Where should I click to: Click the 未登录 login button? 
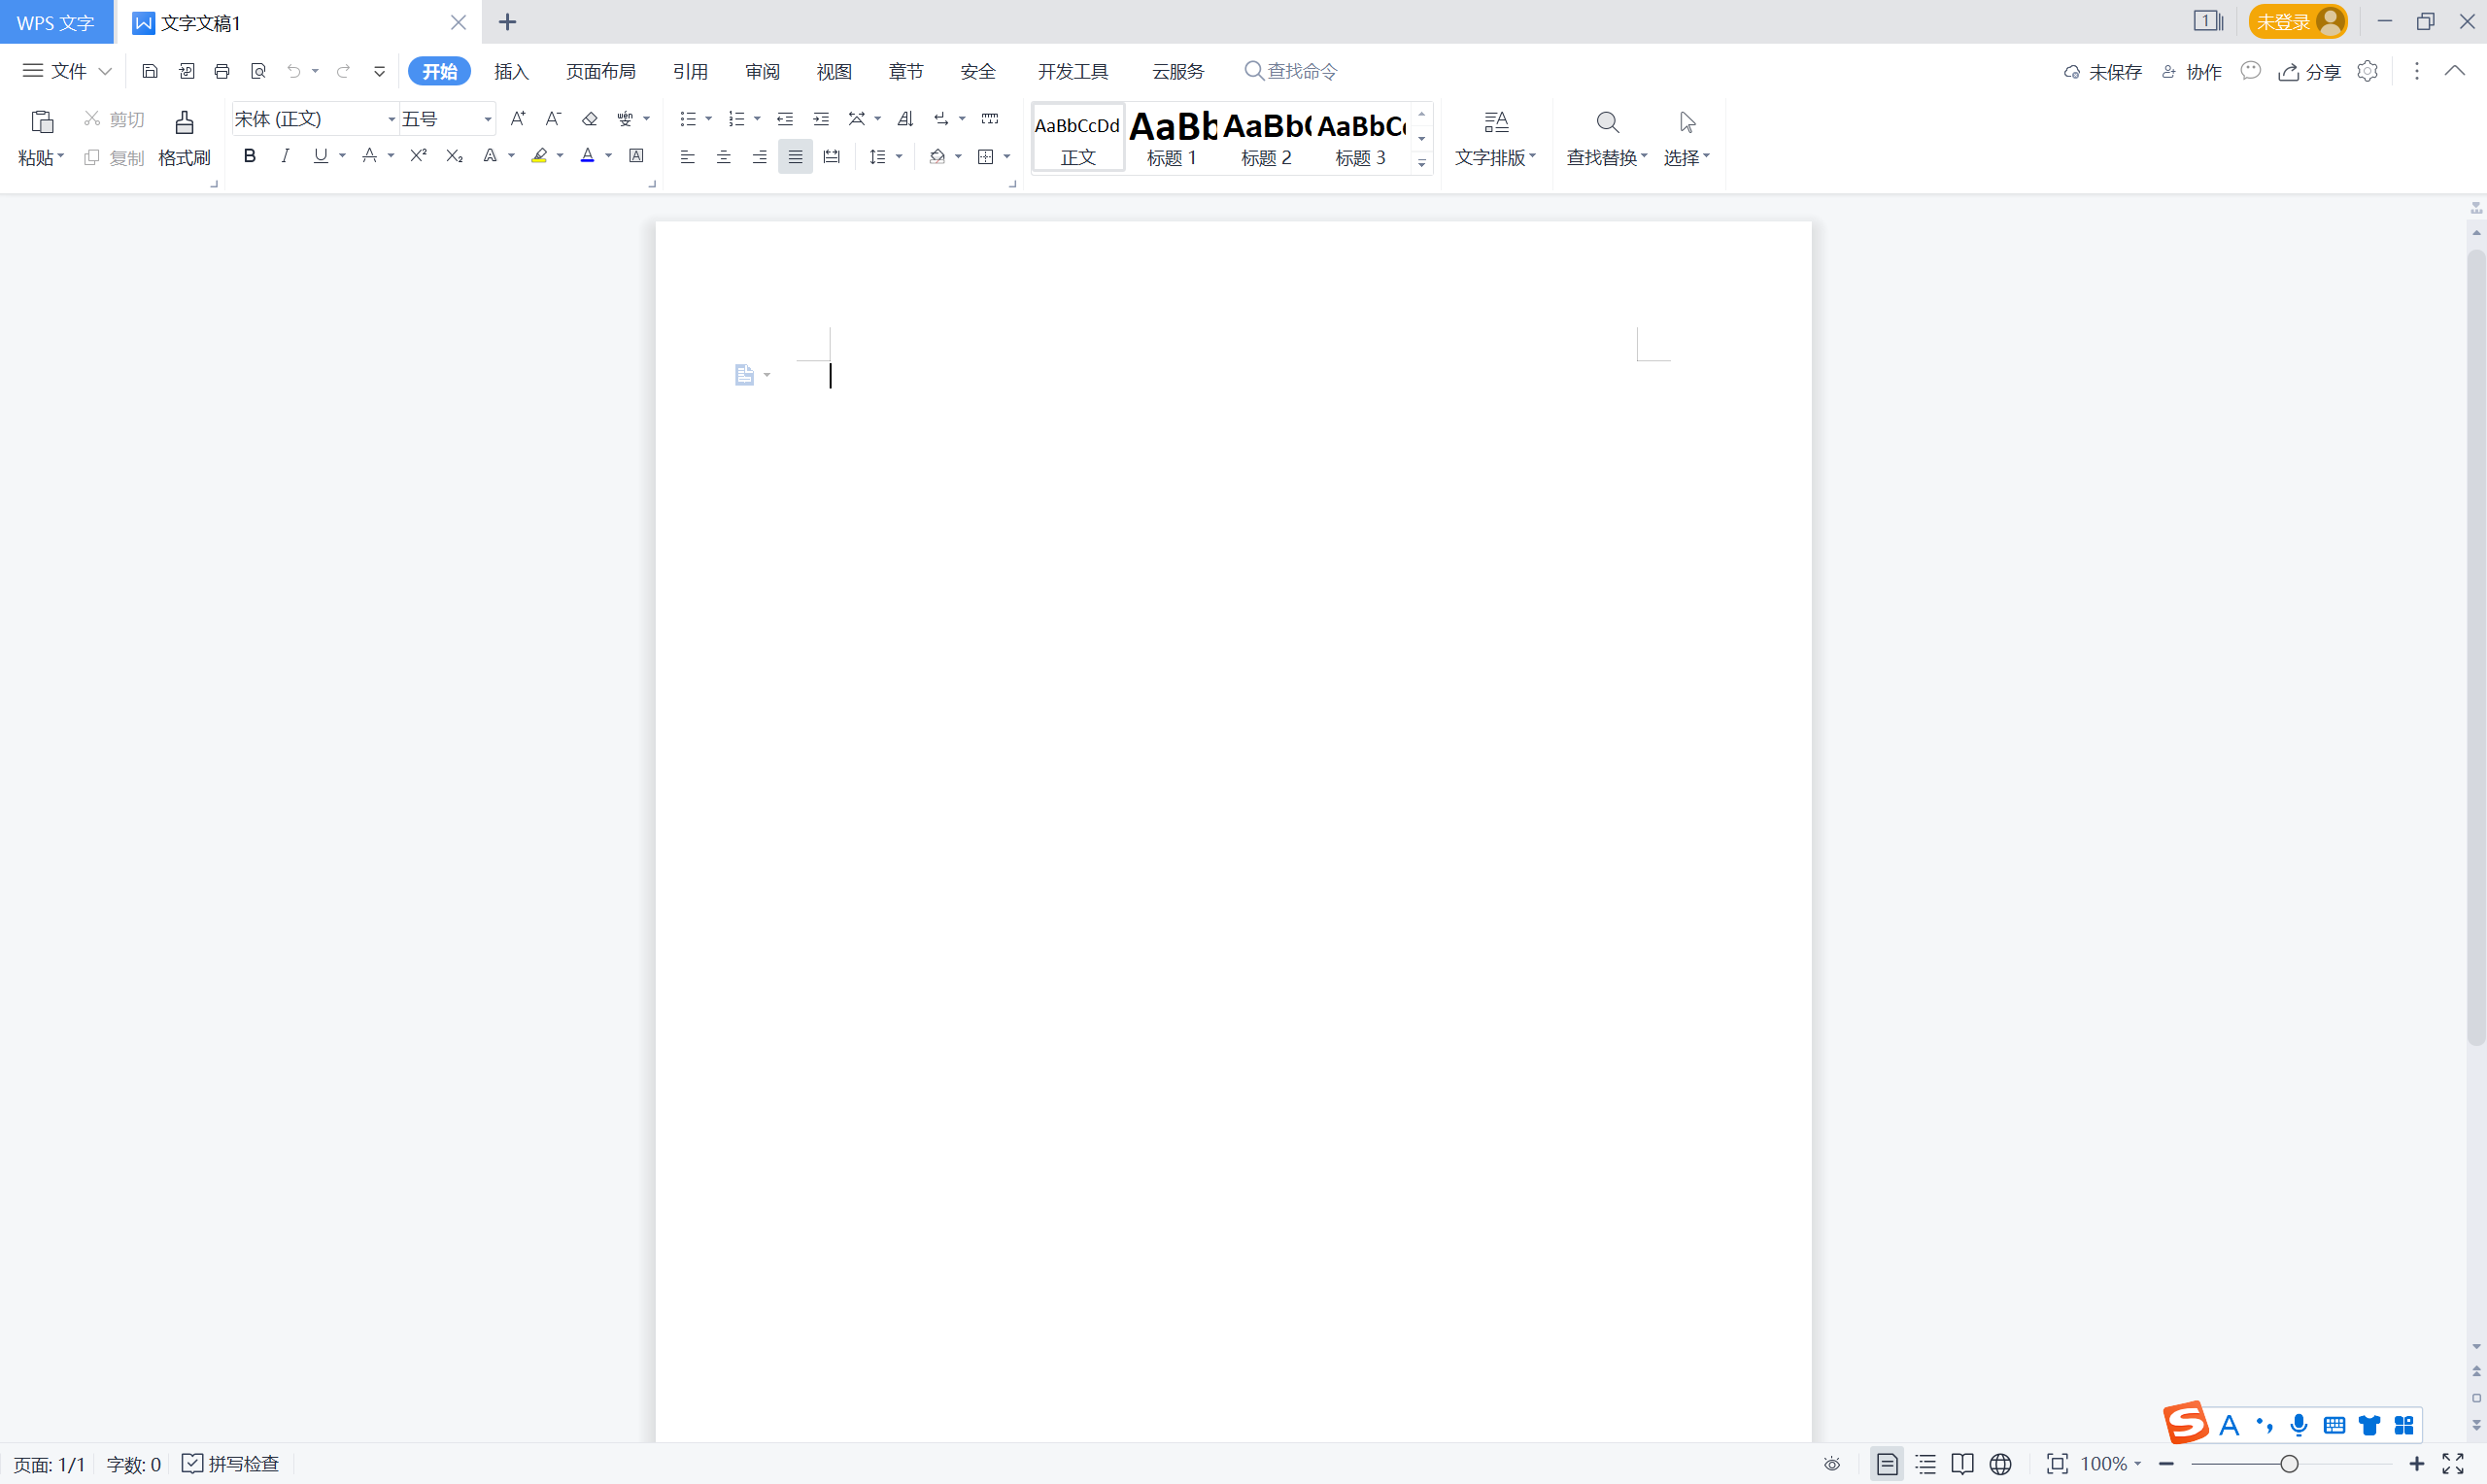point(2297,21)
